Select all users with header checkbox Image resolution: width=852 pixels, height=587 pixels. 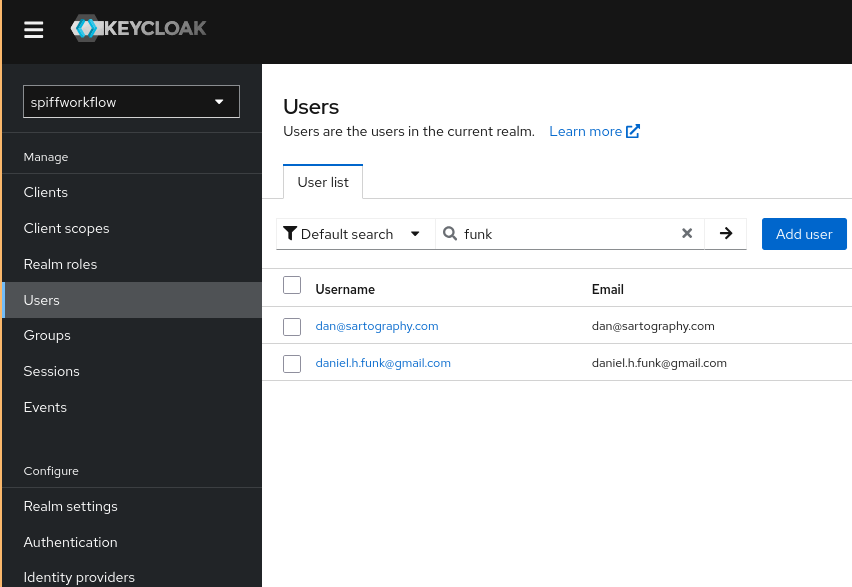[292, 285]
